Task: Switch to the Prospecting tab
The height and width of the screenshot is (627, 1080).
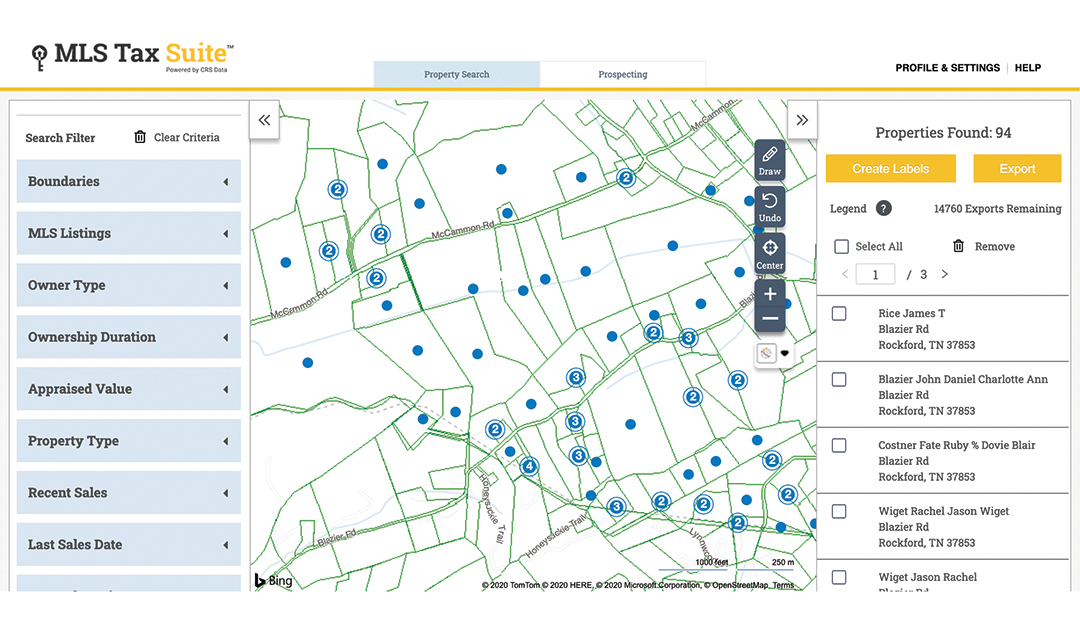Action: point(623,75)
